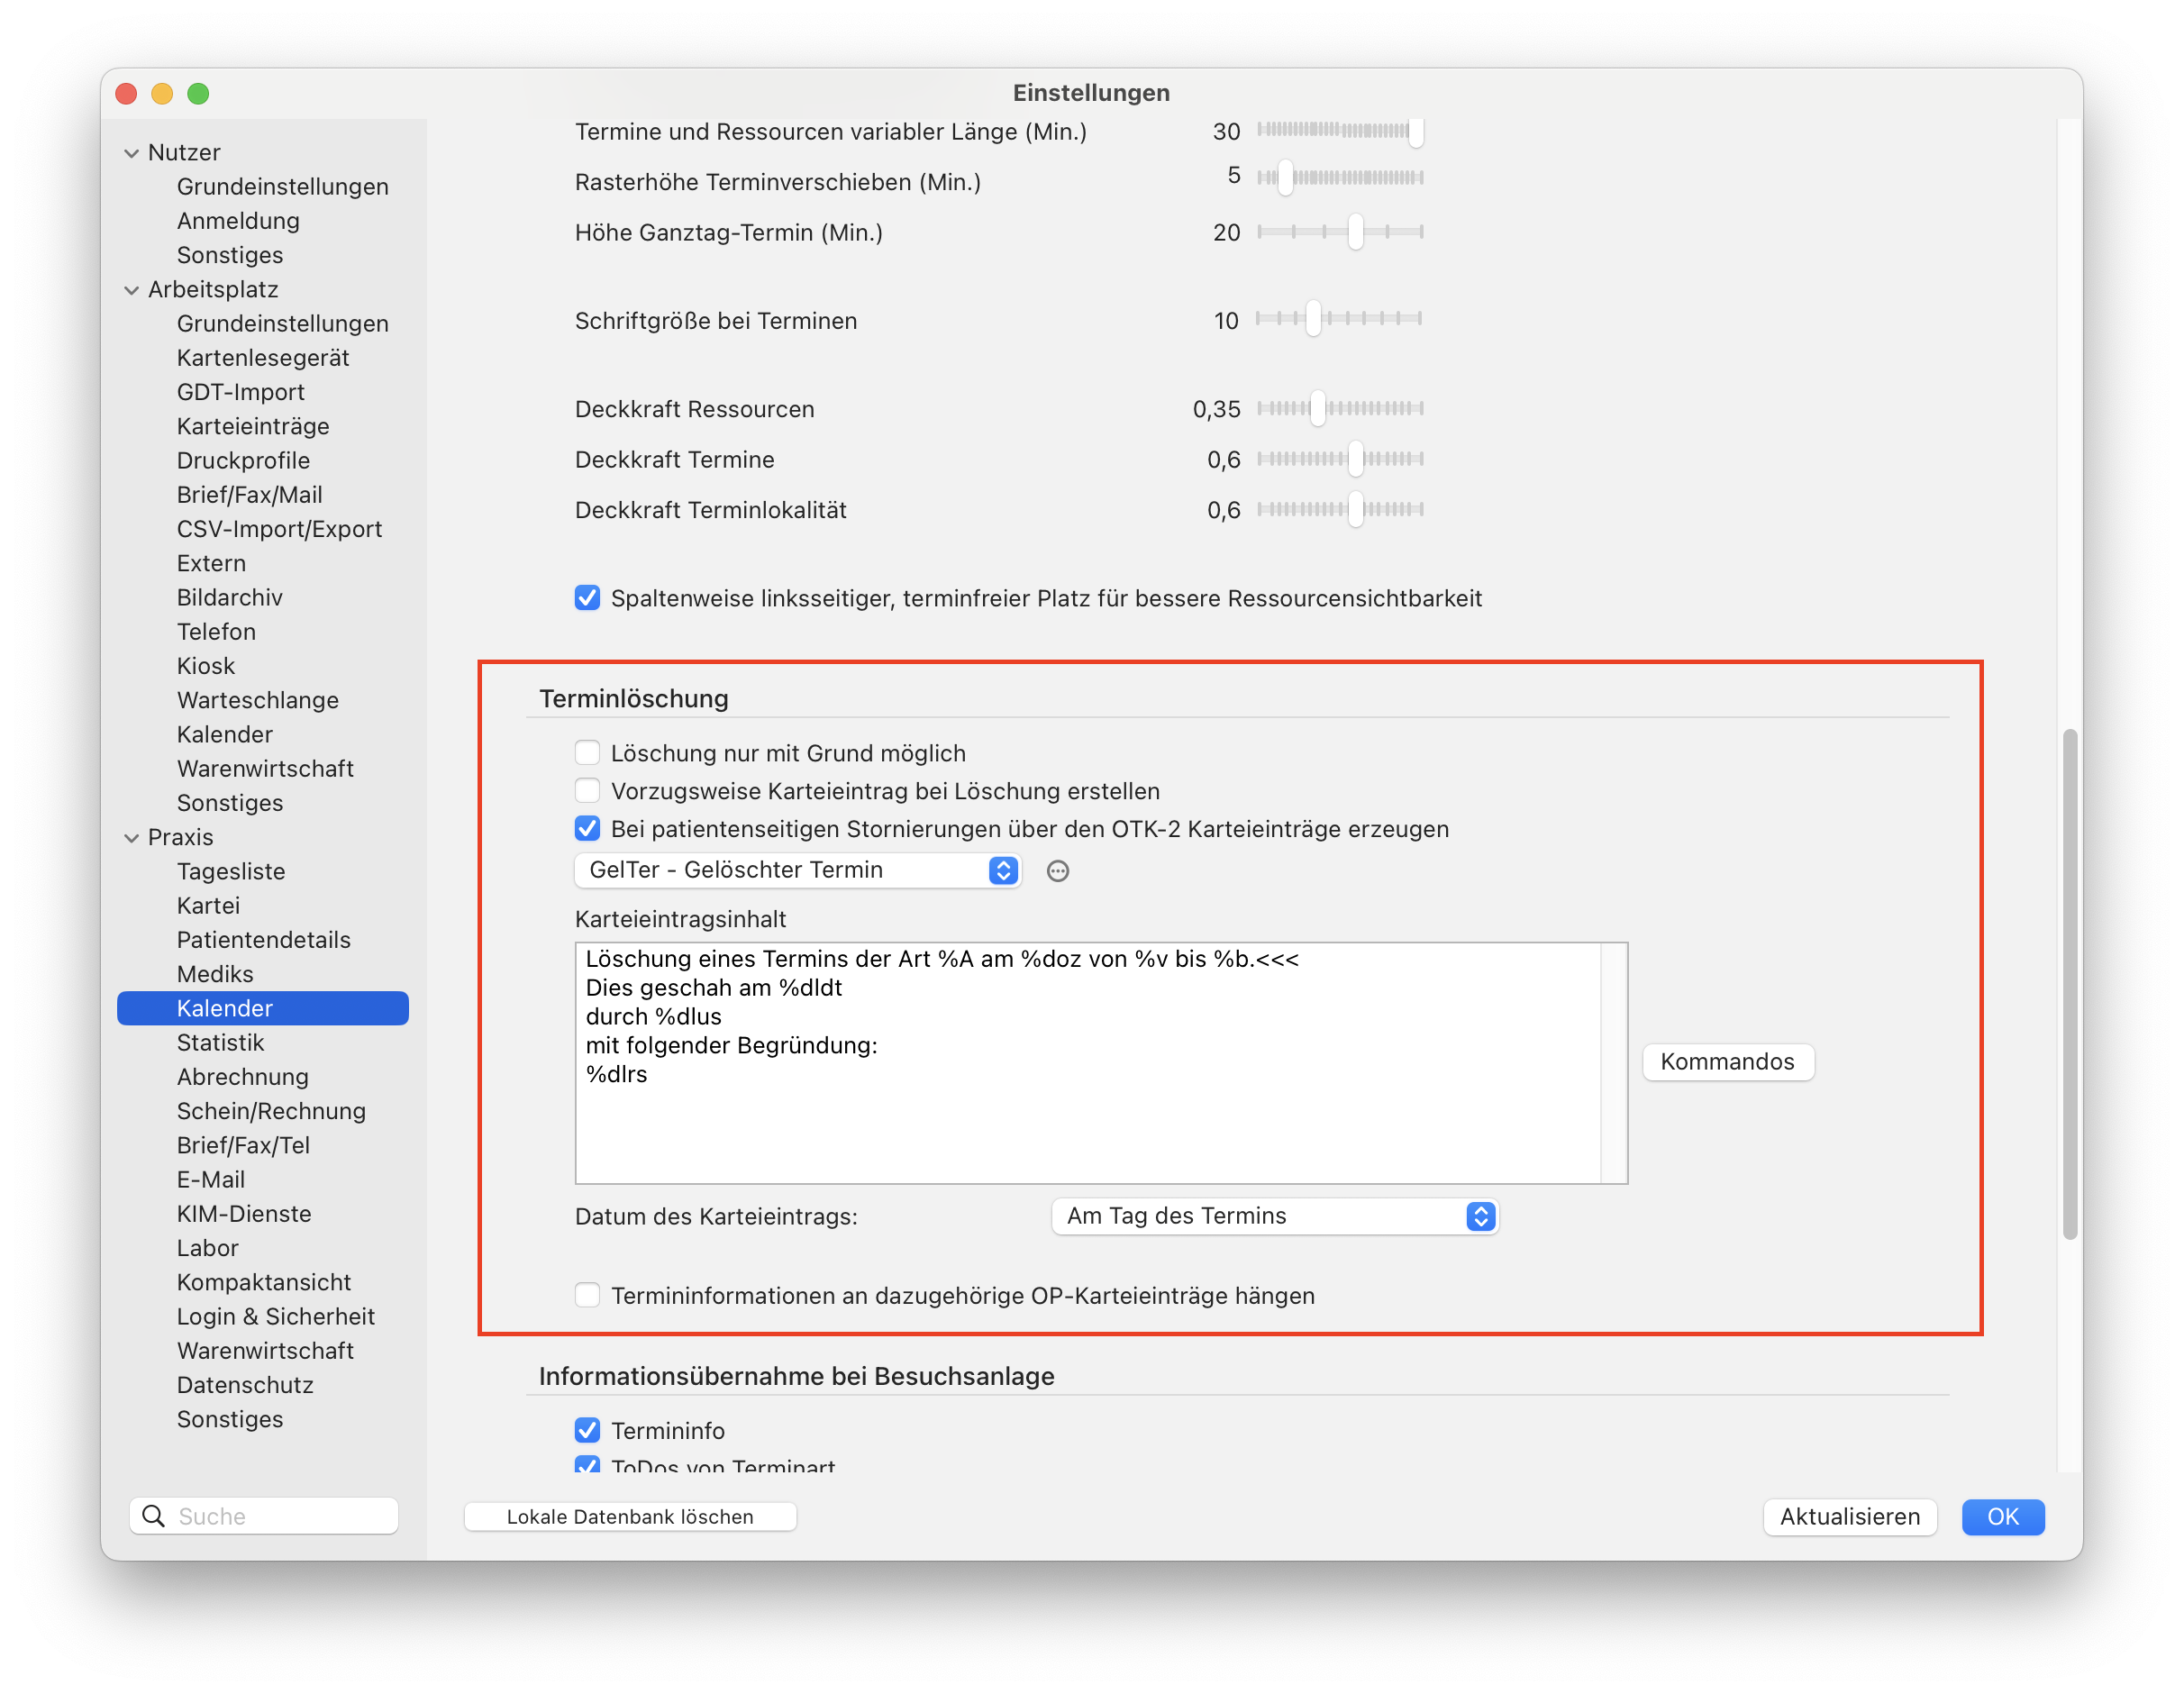Toggle Spaltenweise linksseitiger terminfreier Platz checkbox

tap(587, 598)
